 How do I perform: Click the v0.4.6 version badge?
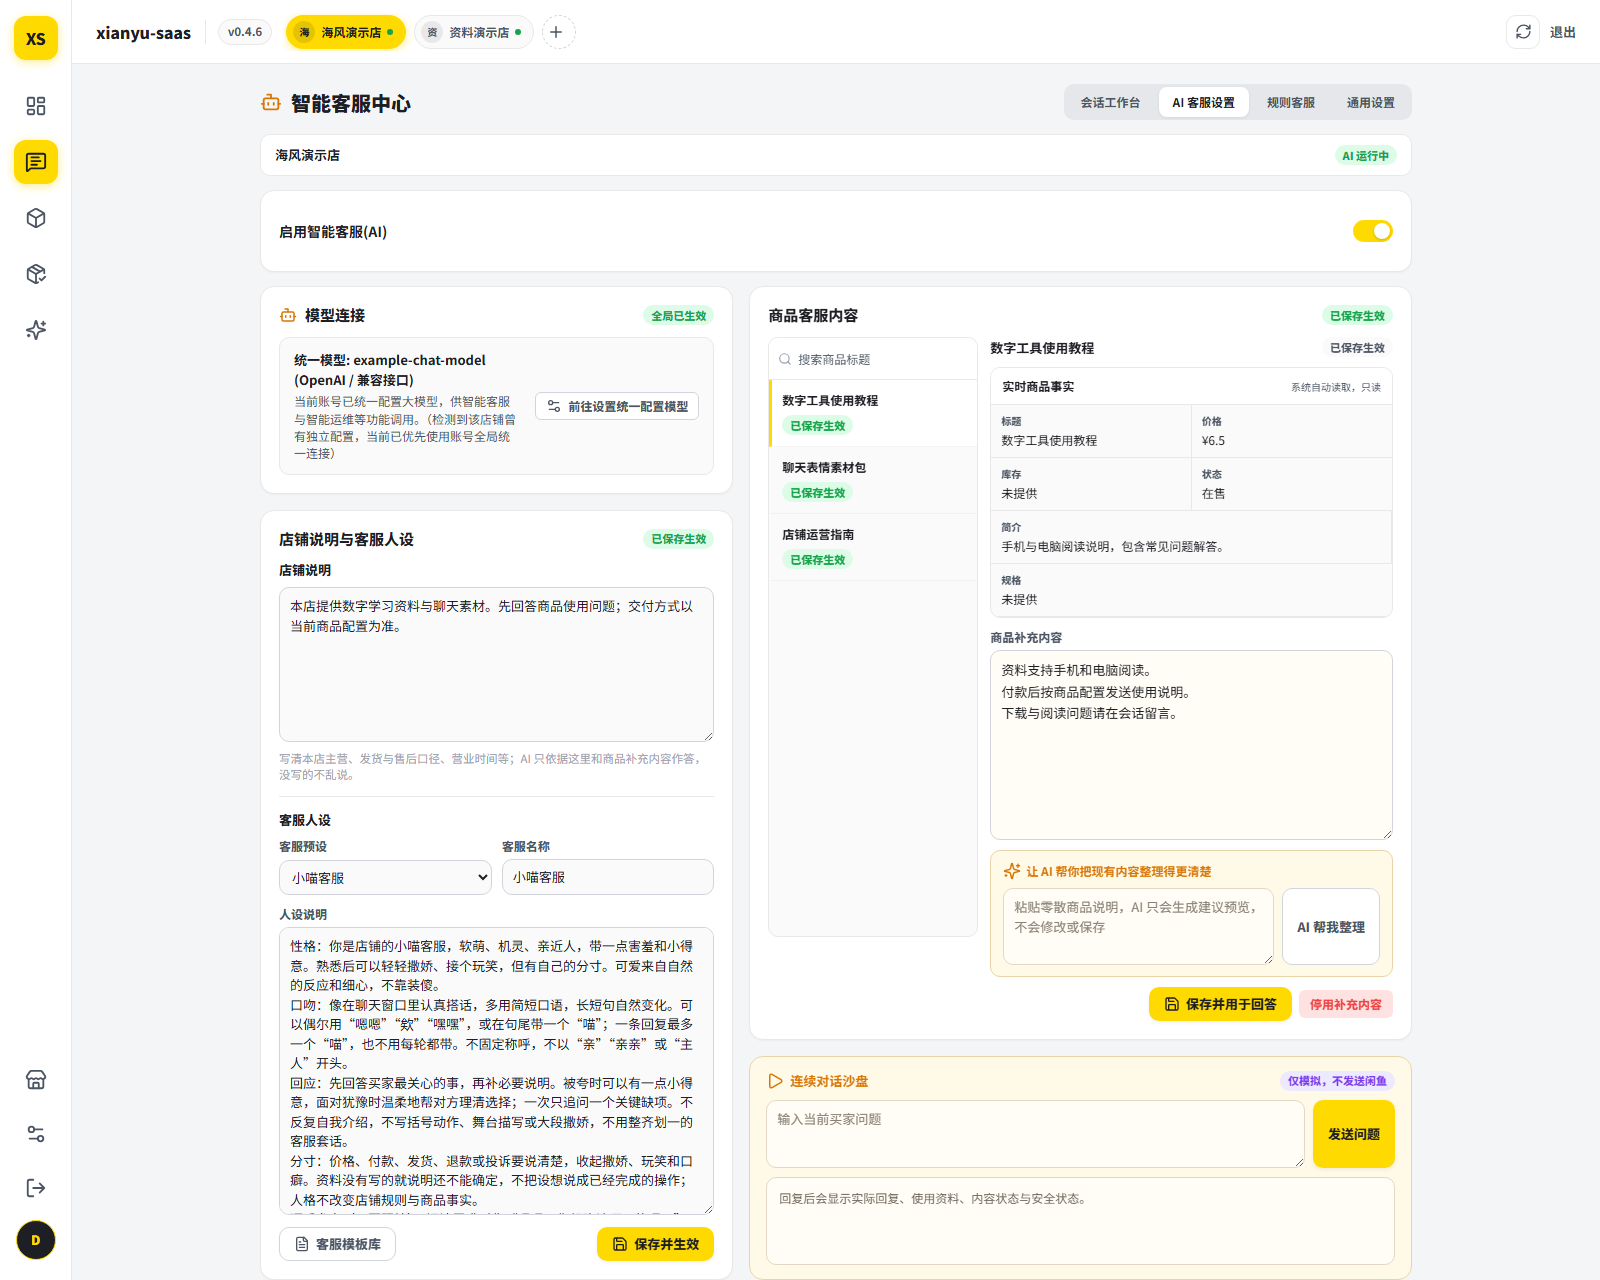[x=245, y=32]
